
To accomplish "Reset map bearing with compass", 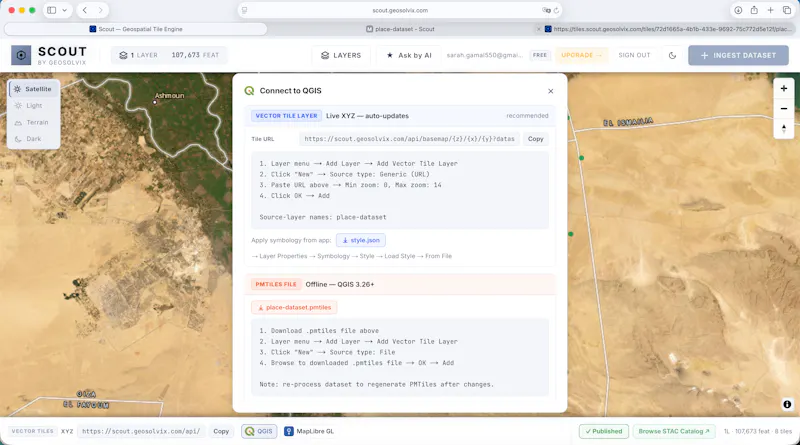I will [x=784, y=128].
